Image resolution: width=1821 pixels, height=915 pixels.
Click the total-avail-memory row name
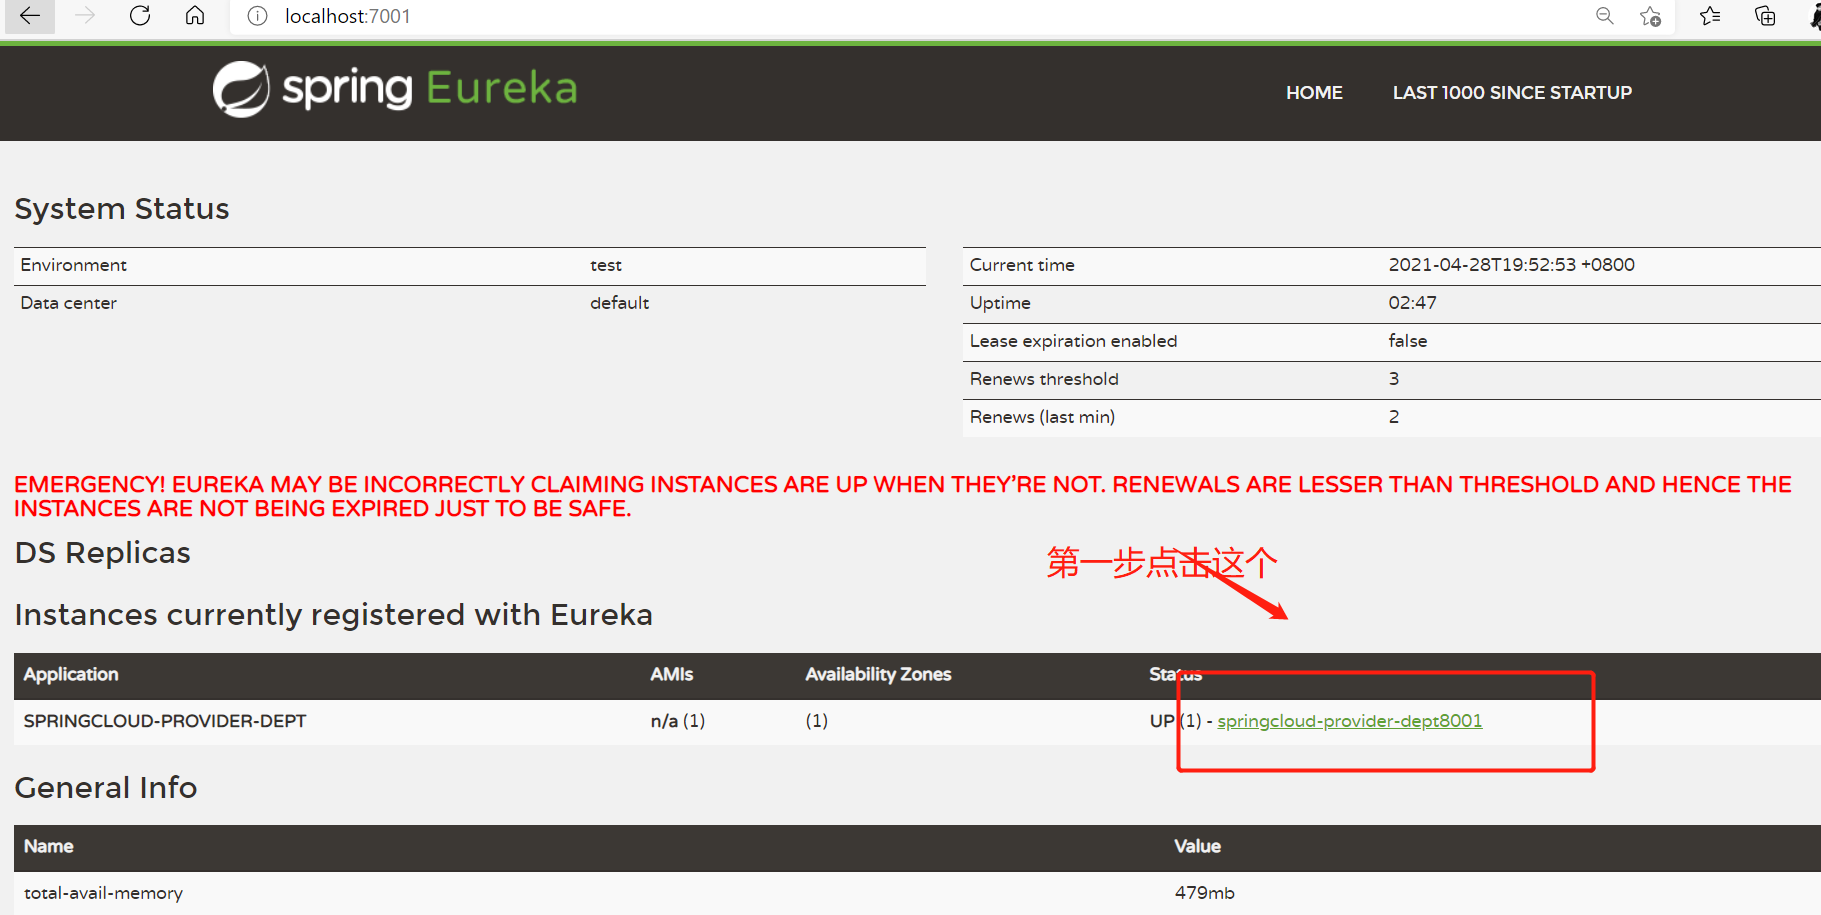(104, 893)
